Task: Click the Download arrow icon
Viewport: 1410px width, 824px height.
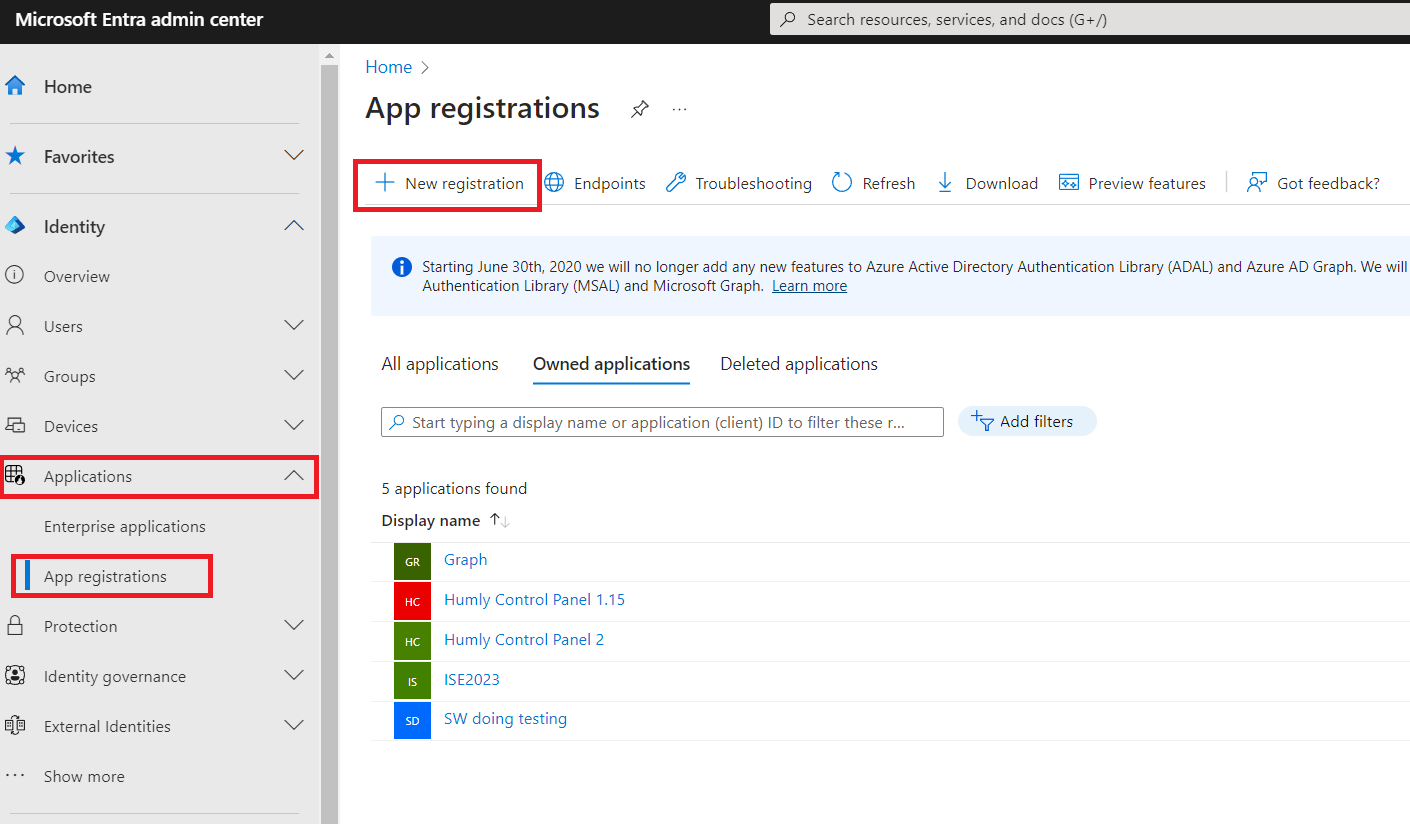Action: coord(945,183)
